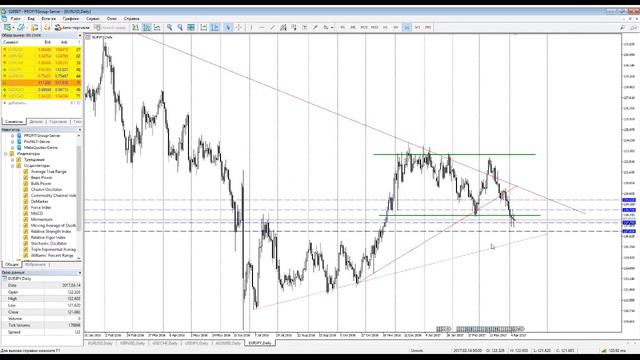Switch to H4 timeframe

click(x=396, y=27)
